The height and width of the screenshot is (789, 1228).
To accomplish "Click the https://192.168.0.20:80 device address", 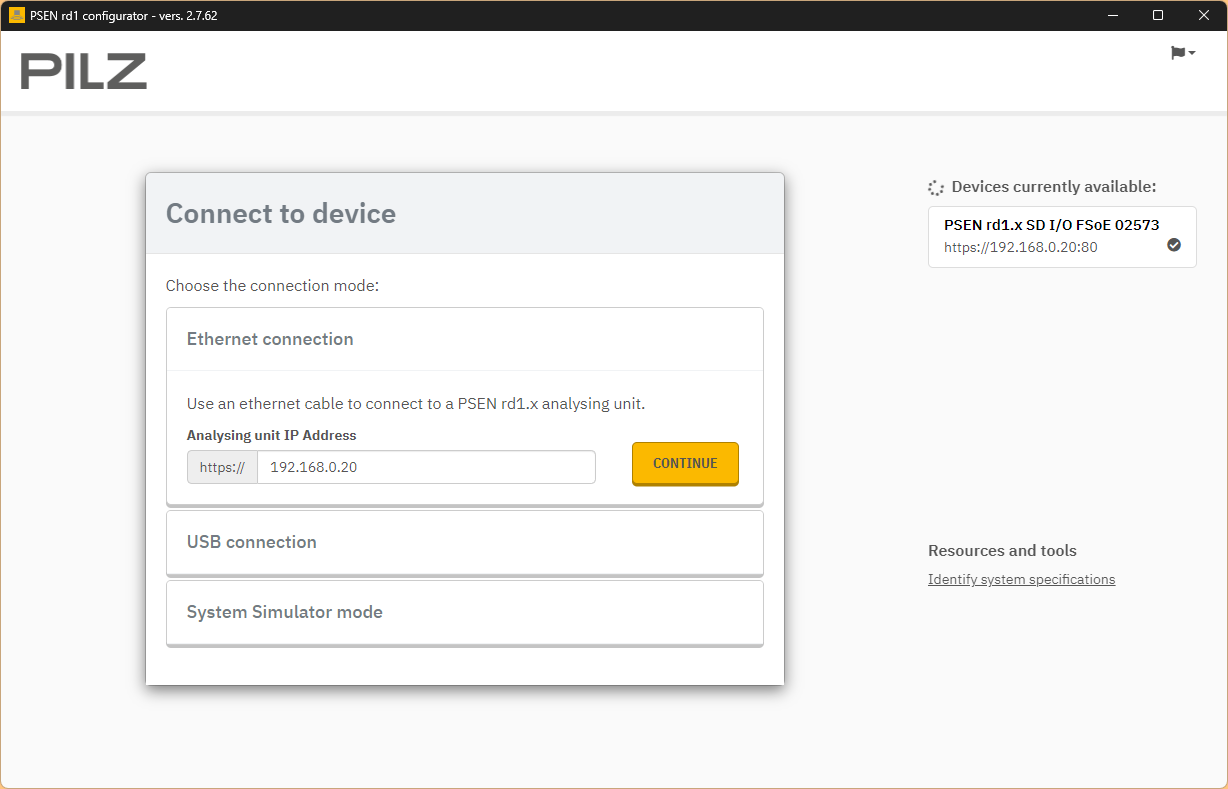I will point(1020,247).
